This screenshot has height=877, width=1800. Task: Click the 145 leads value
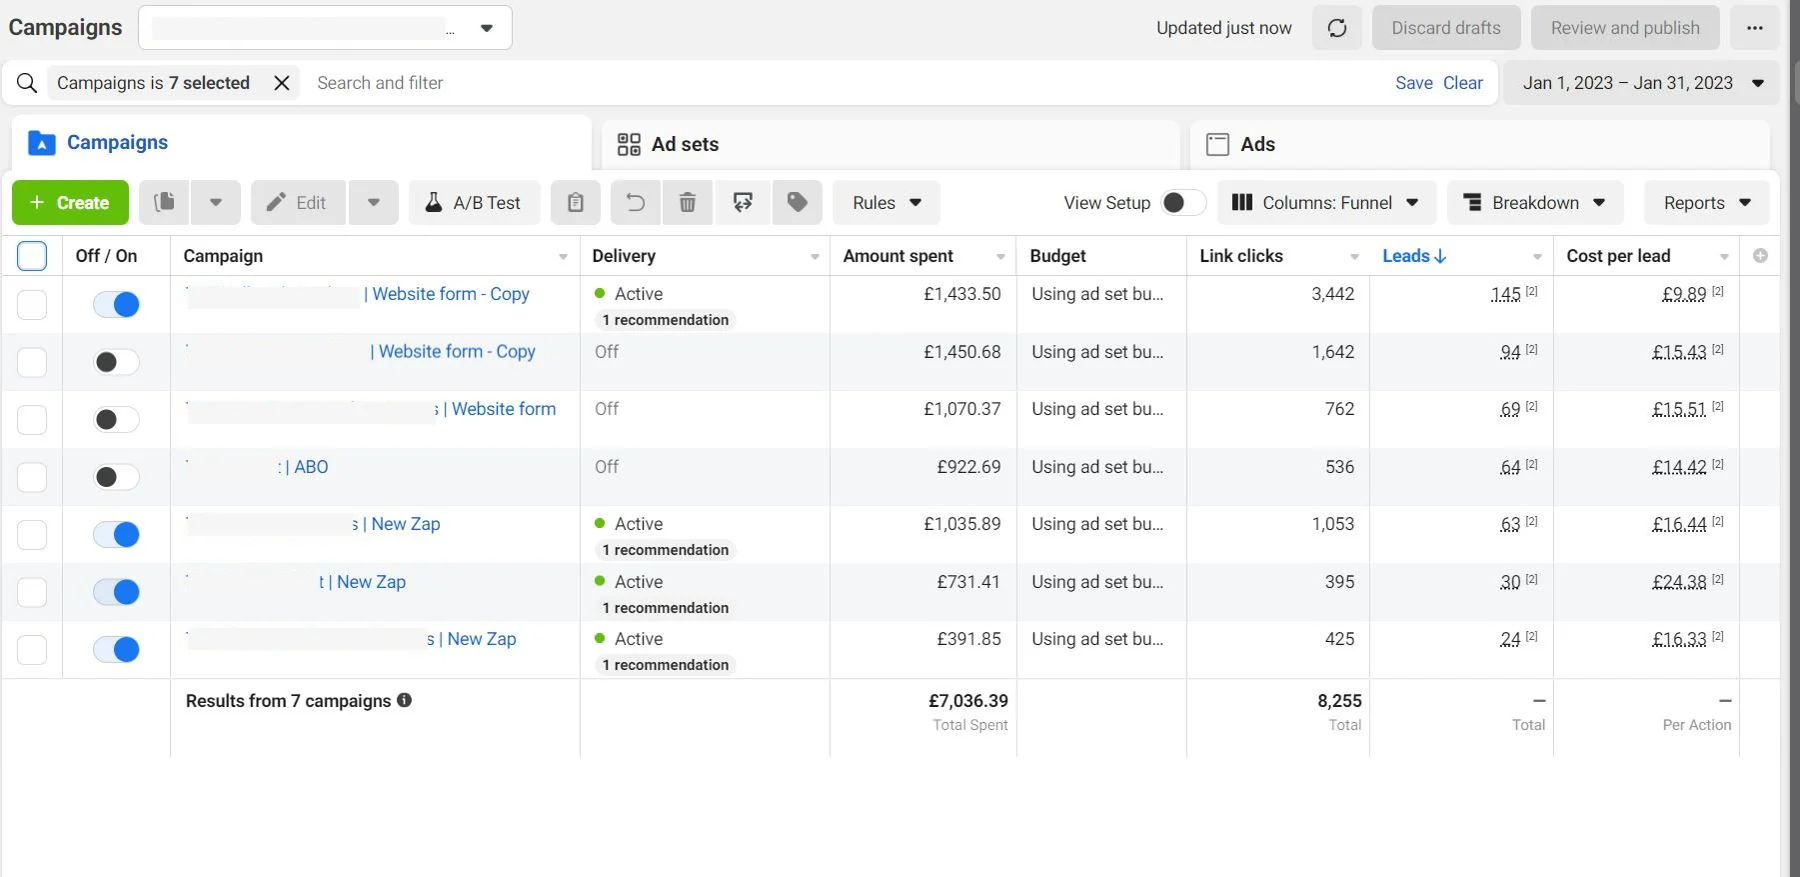[x=1505, y=294]
